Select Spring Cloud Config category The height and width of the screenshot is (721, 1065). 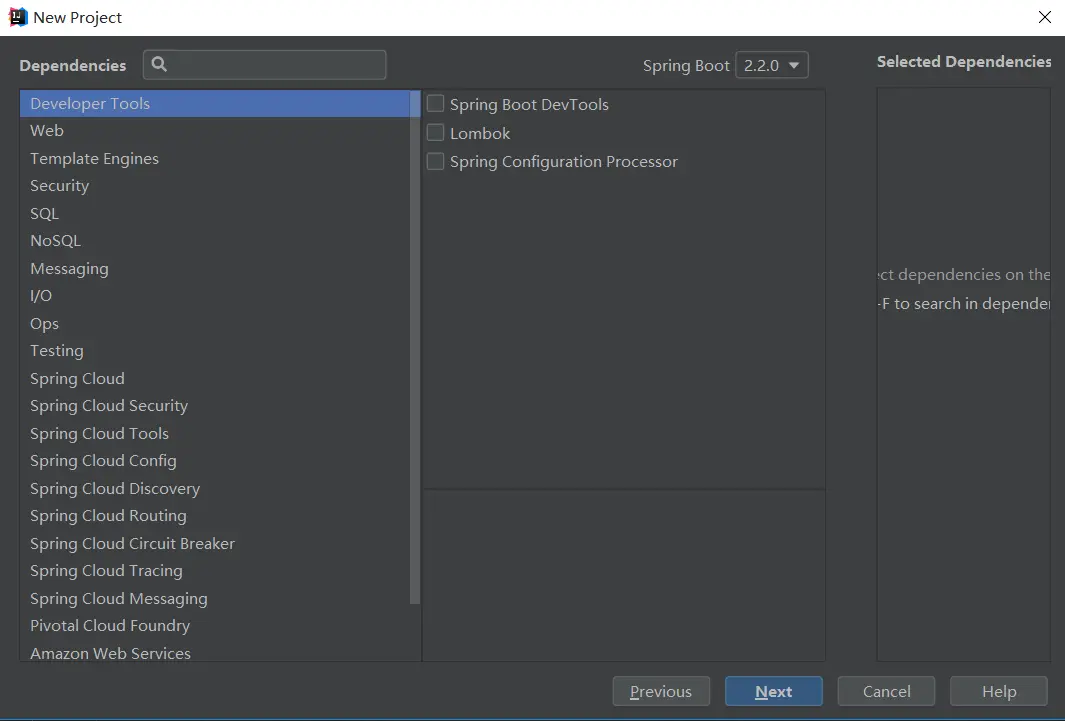[215, 460]
